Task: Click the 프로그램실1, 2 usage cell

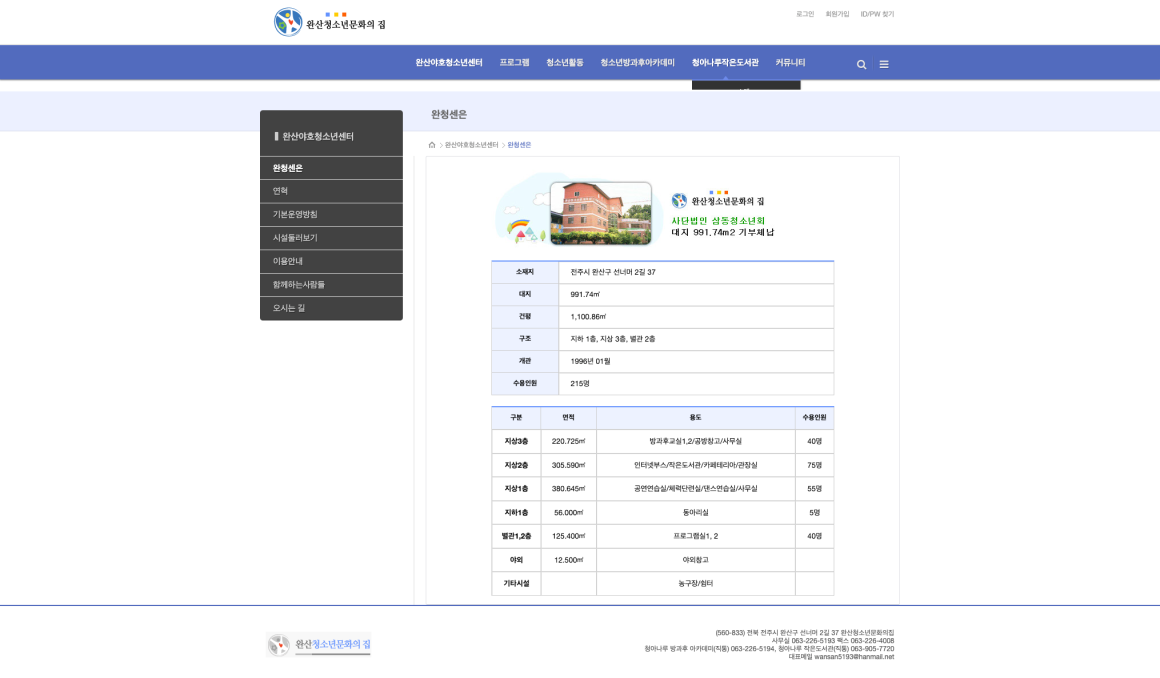Action: coord(695,536)
